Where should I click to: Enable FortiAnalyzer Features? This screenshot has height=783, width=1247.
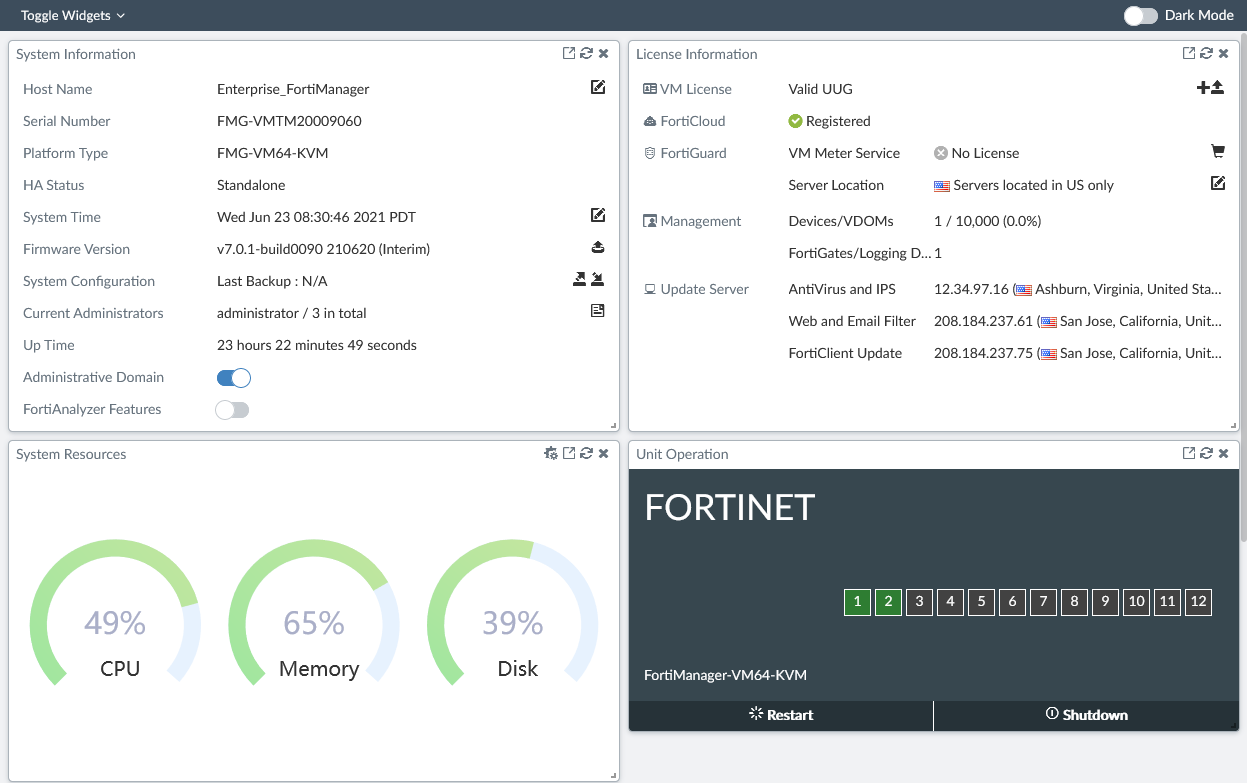coord(233,409)
